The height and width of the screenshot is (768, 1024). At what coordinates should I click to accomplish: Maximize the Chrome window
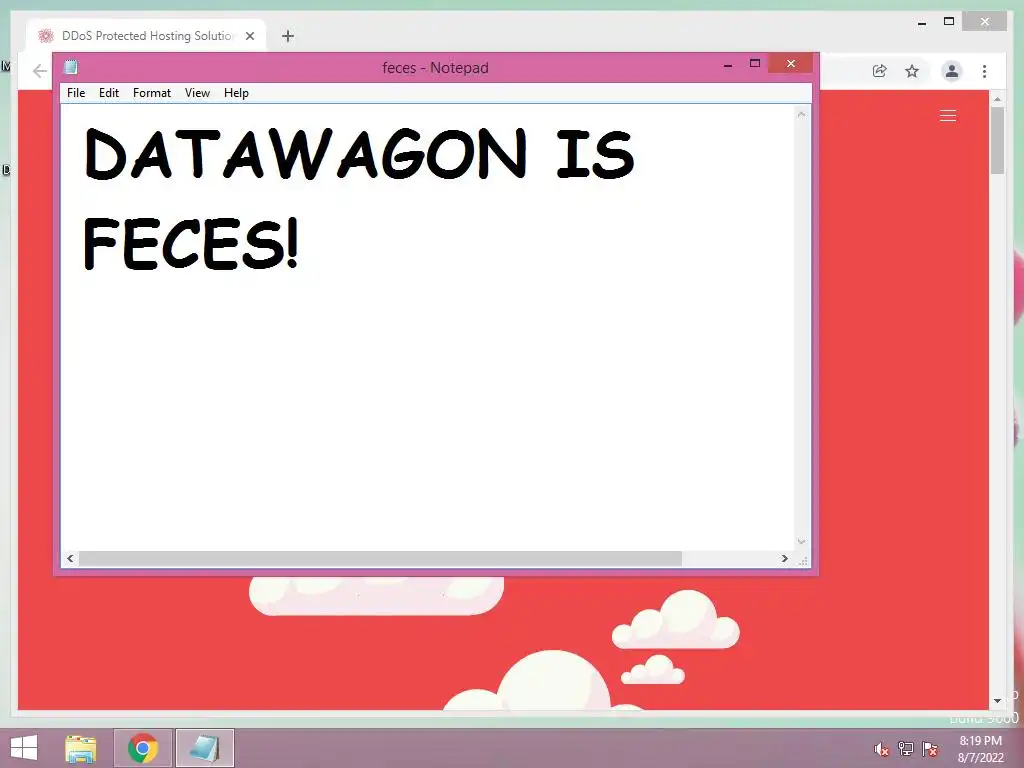(949, 22)
